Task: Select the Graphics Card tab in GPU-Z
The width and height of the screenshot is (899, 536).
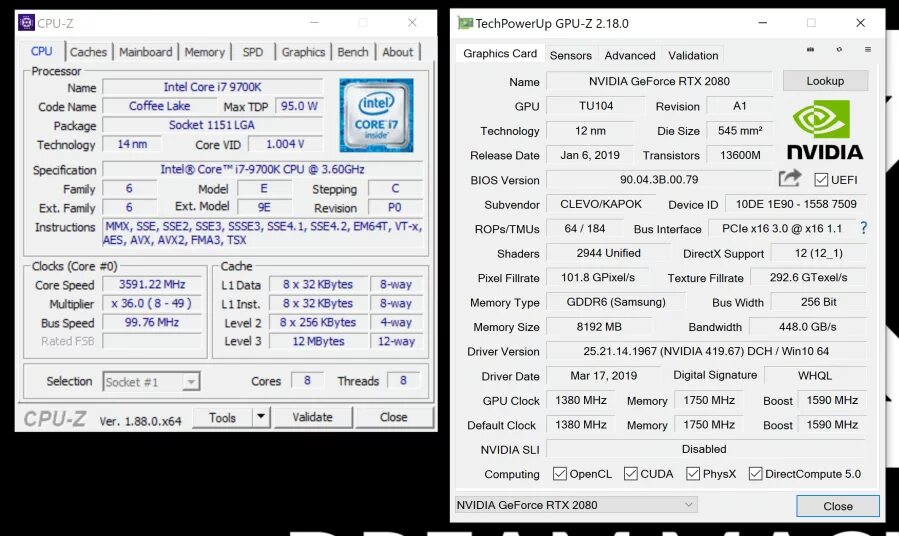Action: 500,53
